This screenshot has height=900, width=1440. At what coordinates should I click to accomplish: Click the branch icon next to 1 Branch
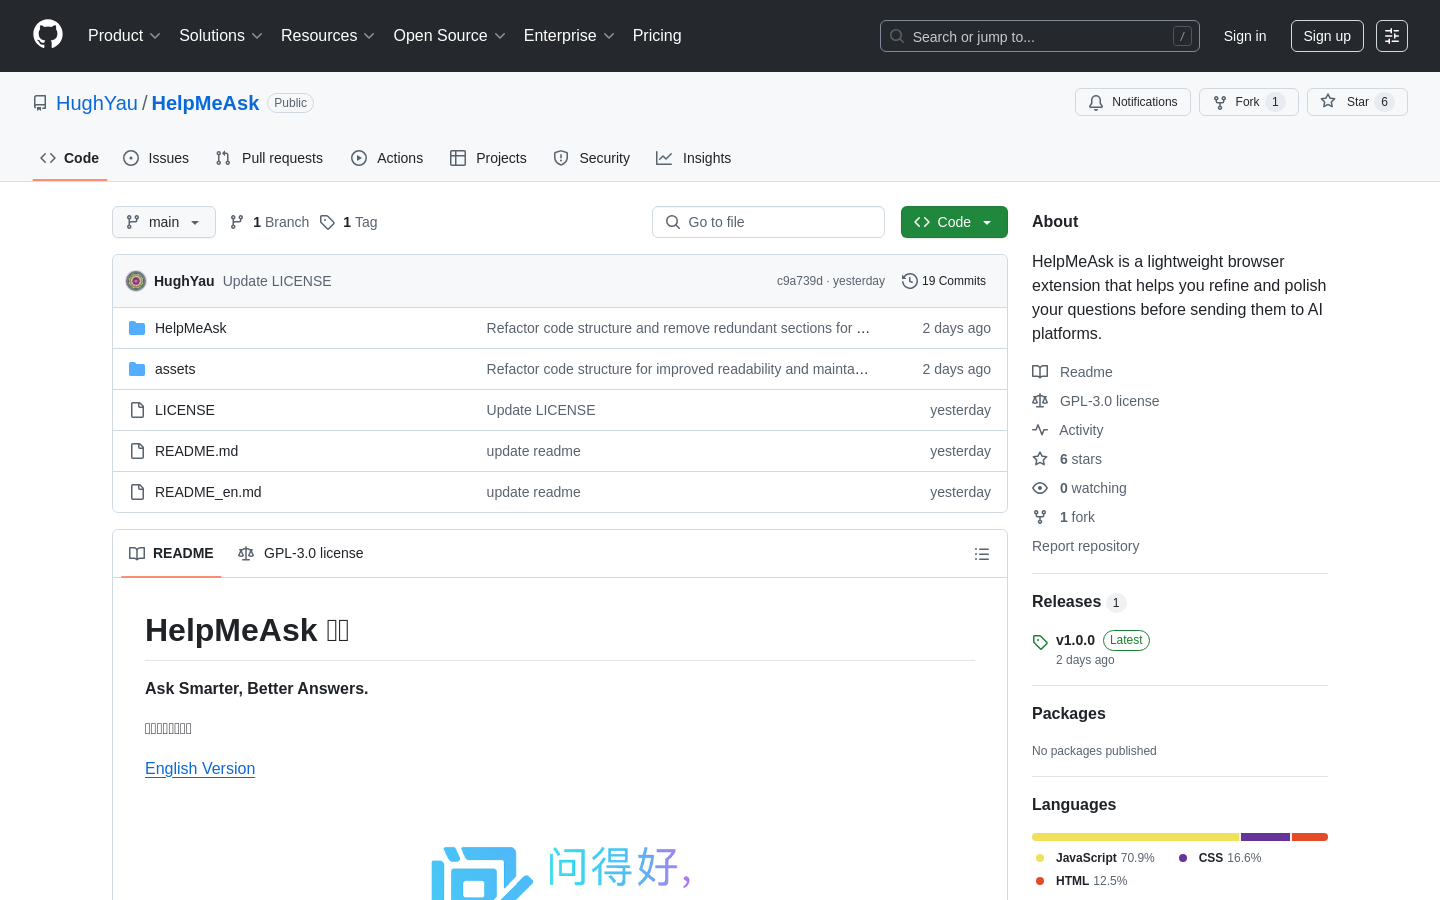[237, 222]
